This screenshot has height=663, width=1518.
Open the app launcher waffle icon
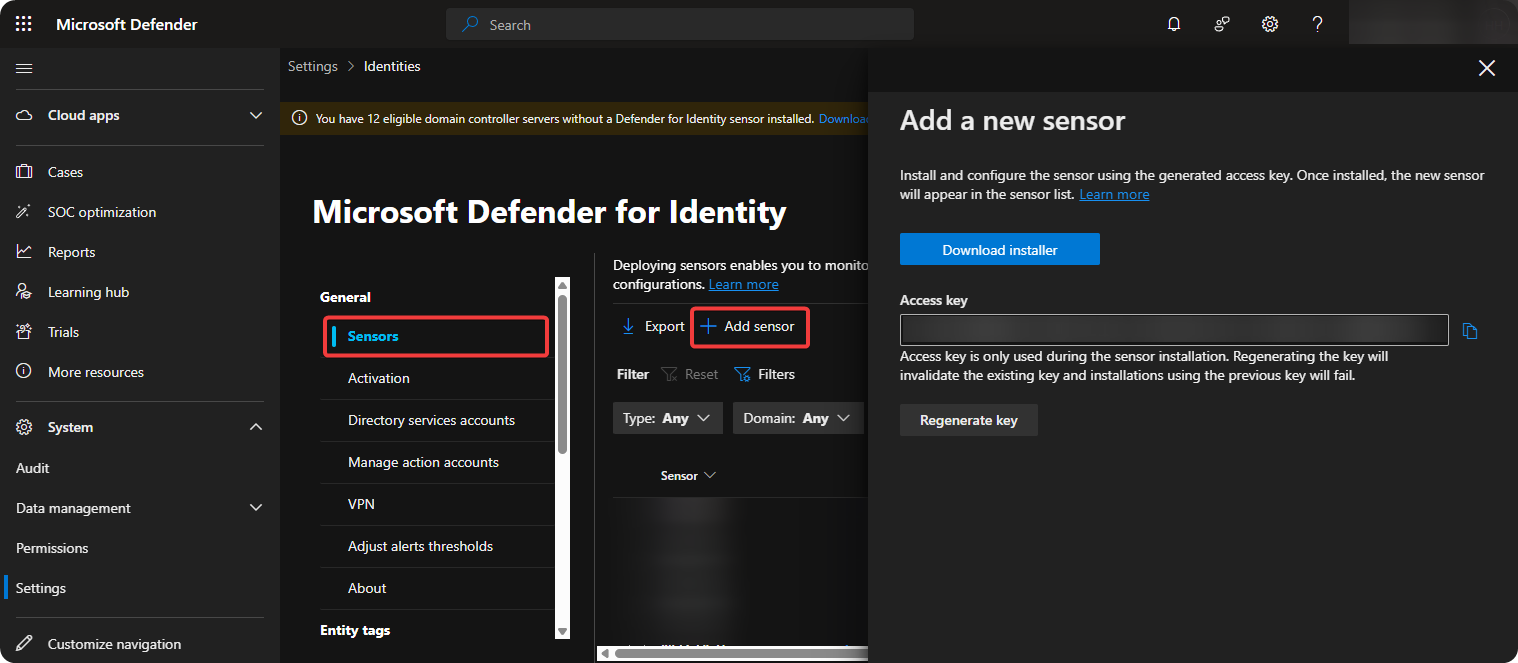click(x=24, y=24)
